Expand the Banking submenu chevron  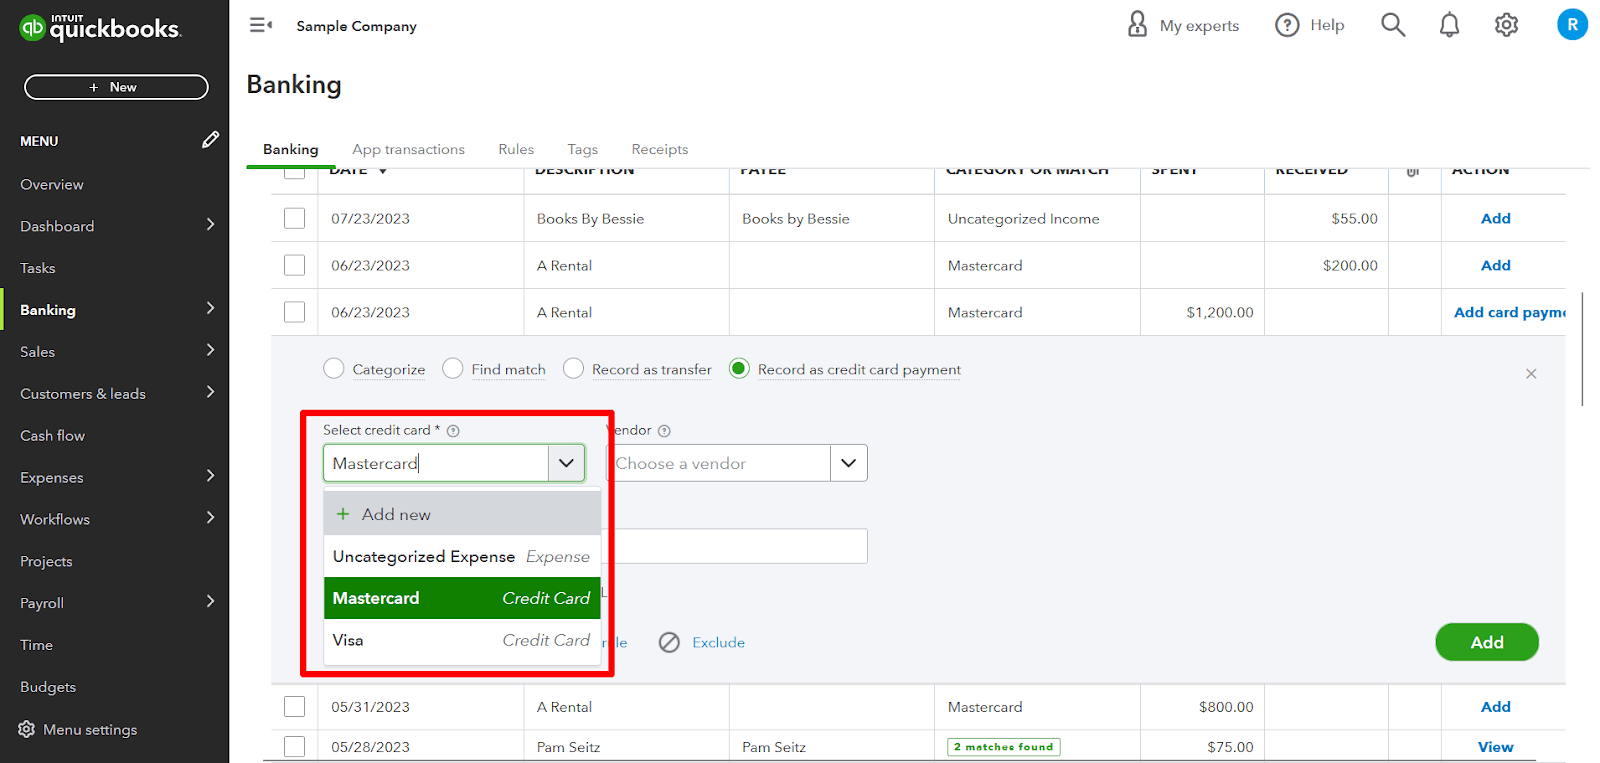(210, 309)
